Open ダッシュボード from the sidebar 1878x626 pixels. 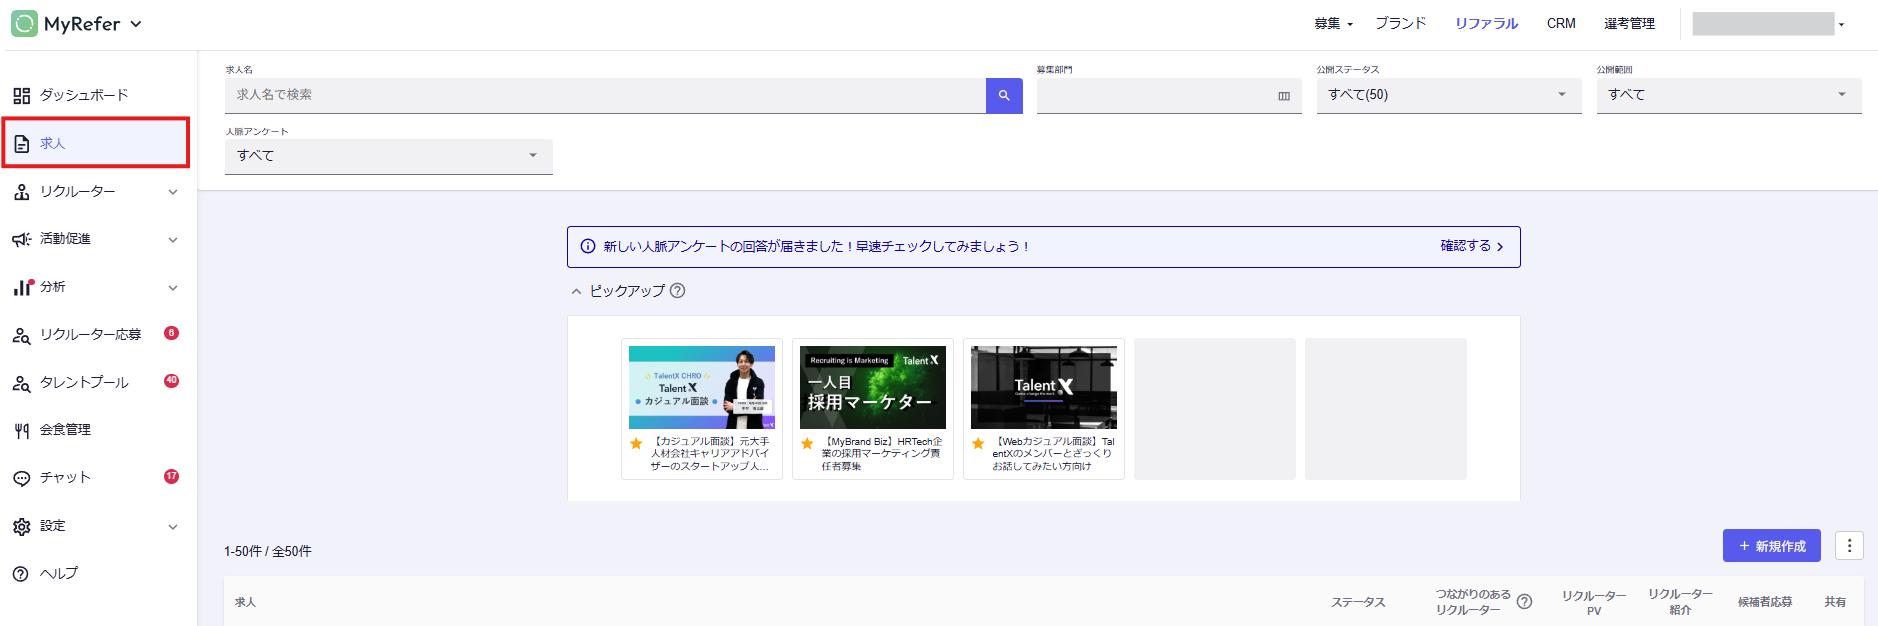click(x=84, y=95)
